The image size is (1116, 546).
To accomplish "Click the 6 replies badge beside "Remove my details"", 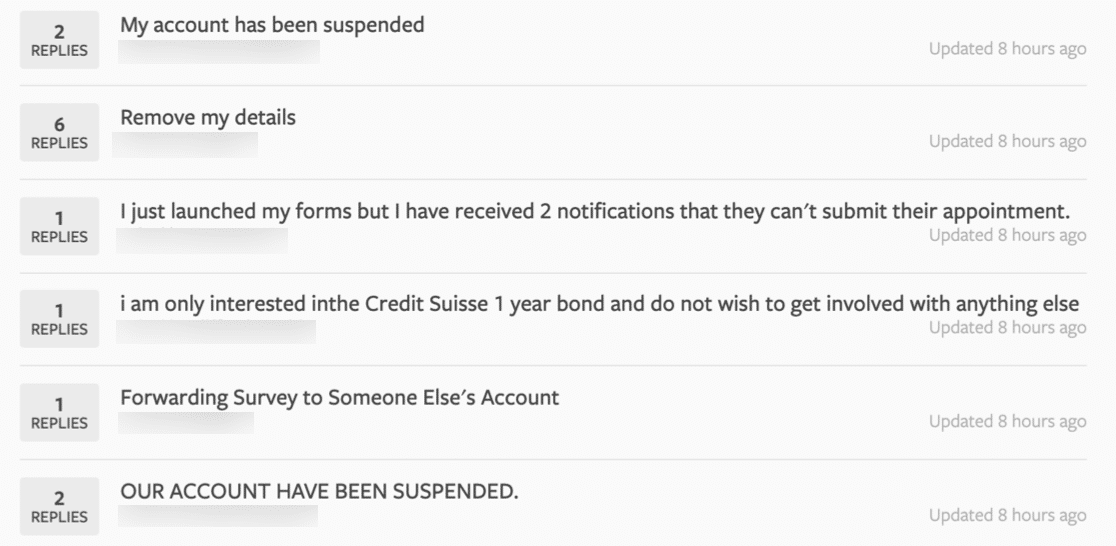I will click(x=59, y=132).
